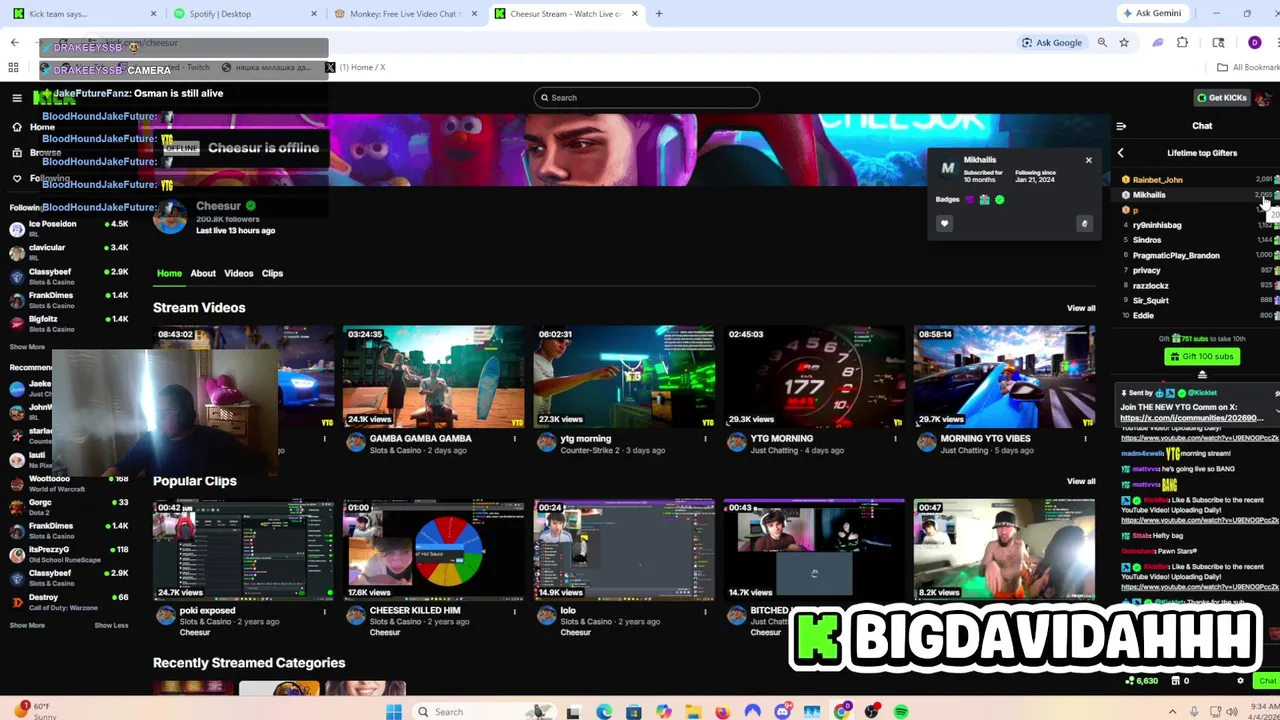This screenshot has width=1280, height=720.
Task: Close the Mikhailis user card
Action: 1088,160
